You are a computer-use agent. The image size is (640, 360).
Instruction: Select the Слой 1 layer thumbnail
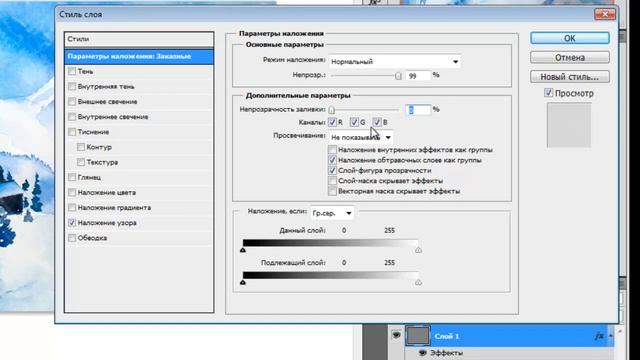[418, 336]
